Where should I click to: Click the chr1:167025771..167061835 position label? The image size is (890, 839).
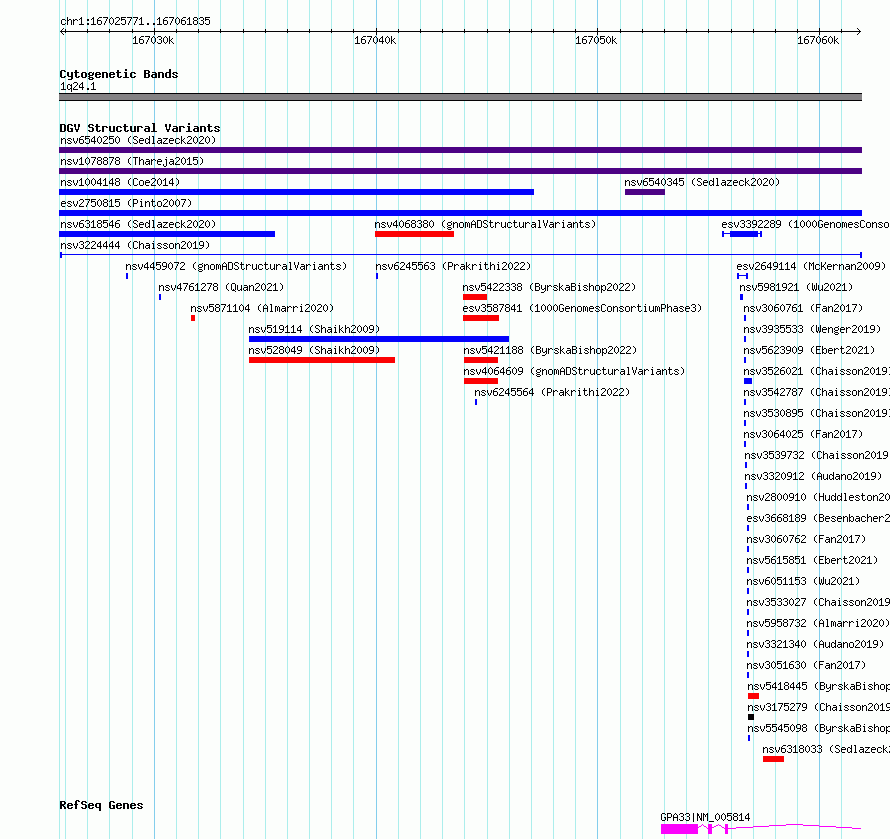coord(135,21)
